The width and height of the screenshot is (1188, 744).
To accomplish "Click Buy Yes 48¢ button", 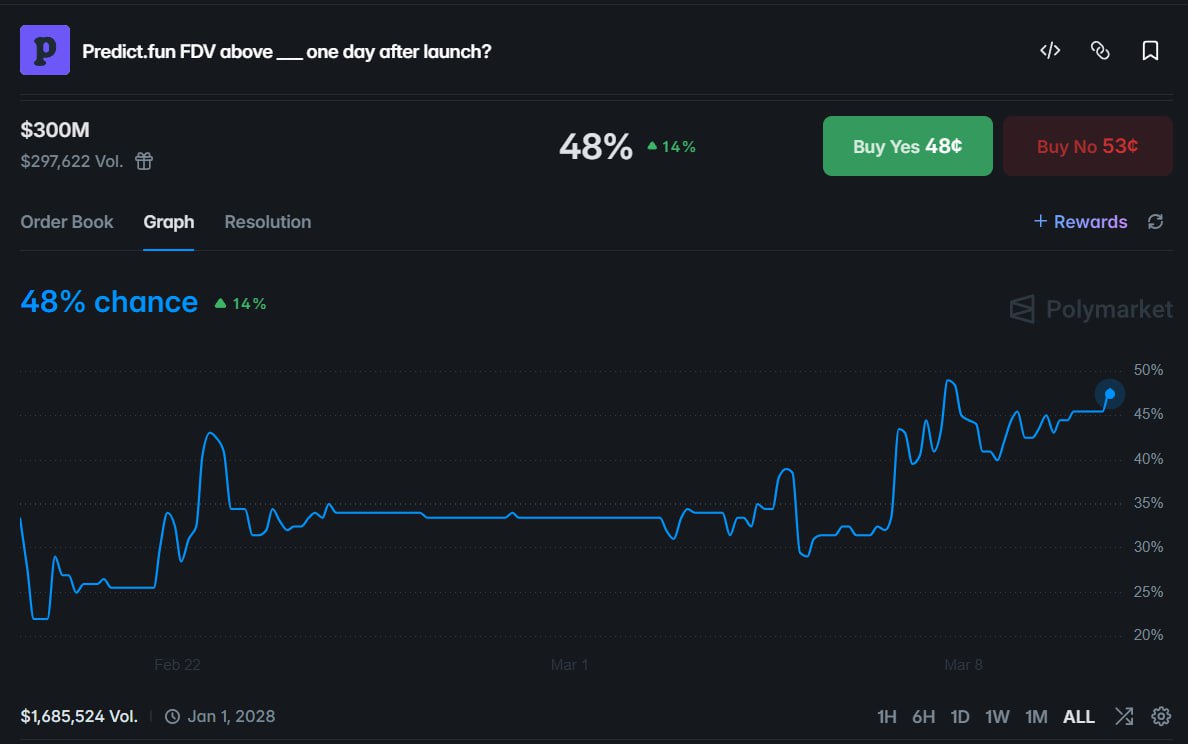I will click(x=907, y=146).
